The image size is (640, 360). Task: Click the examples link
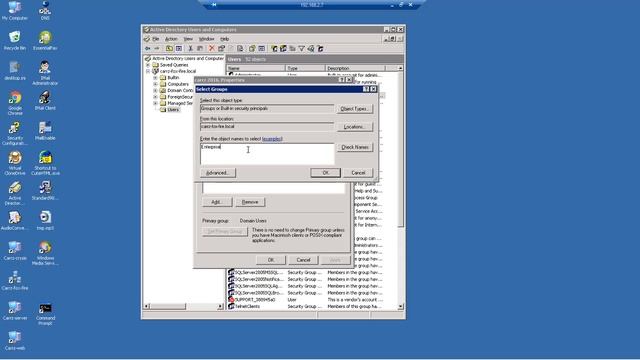(272, 139)
